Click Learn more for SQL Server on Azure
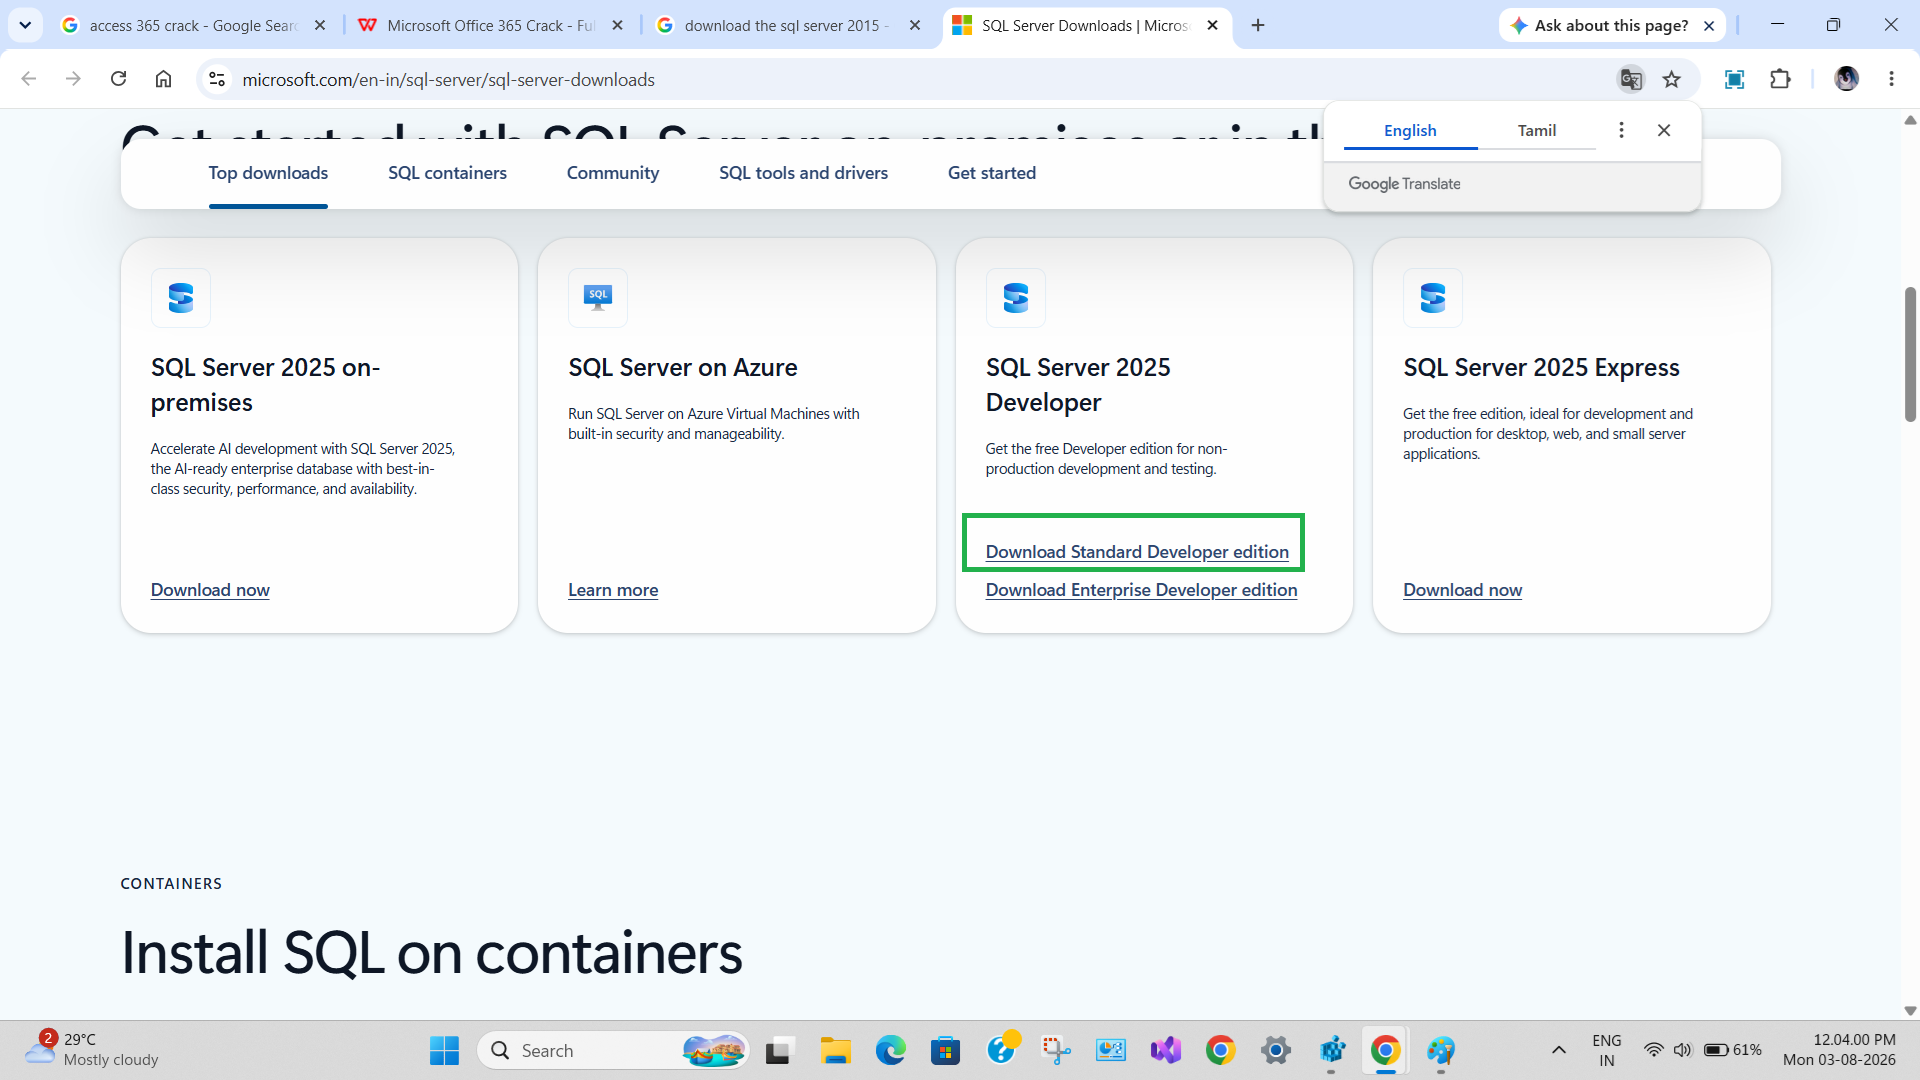Viewport: 1920px width, 1080px height. tap(613, 590)
